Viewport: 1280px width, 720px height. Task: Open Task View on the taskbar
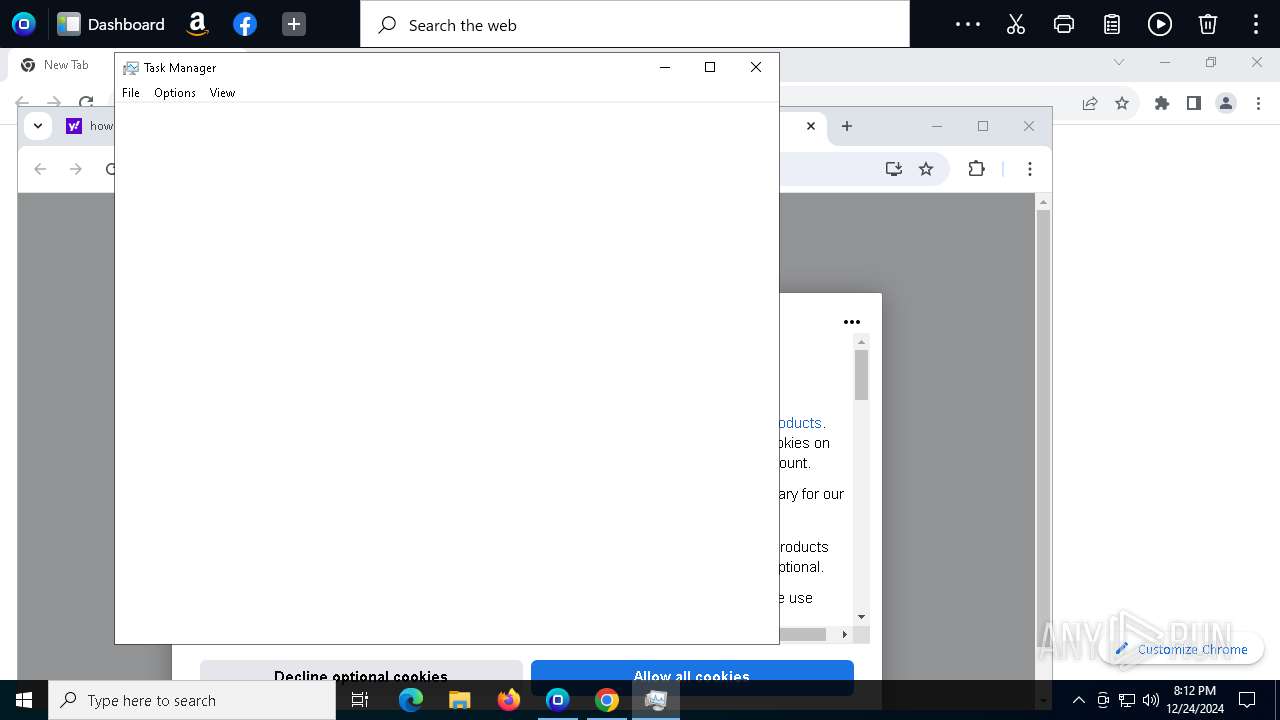click(x=360, y=700)
